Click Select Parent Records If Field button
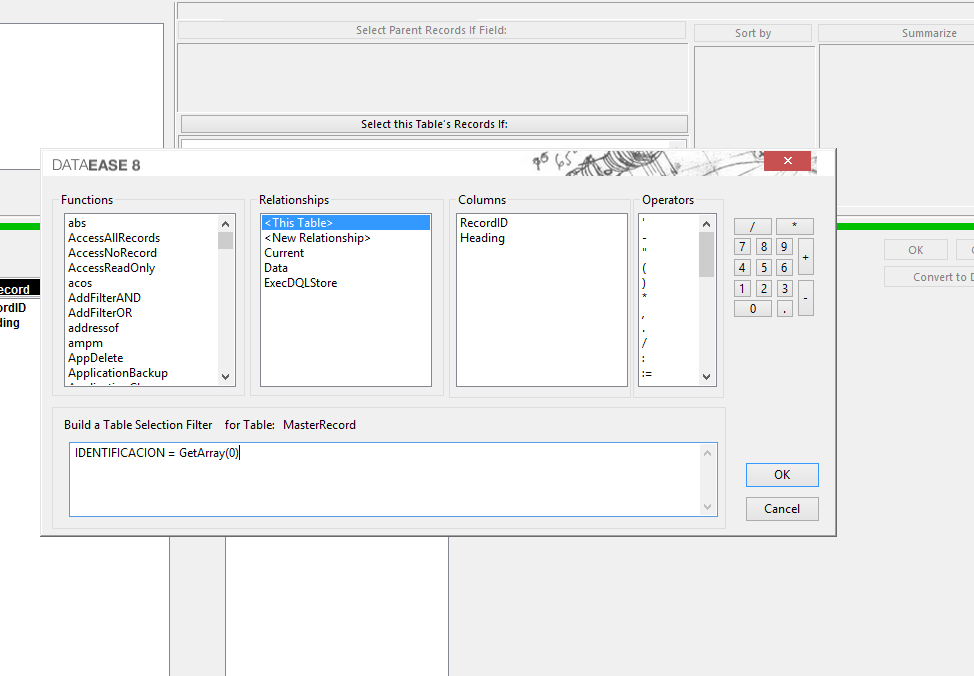The image size is (974, 676). (432, 30)
